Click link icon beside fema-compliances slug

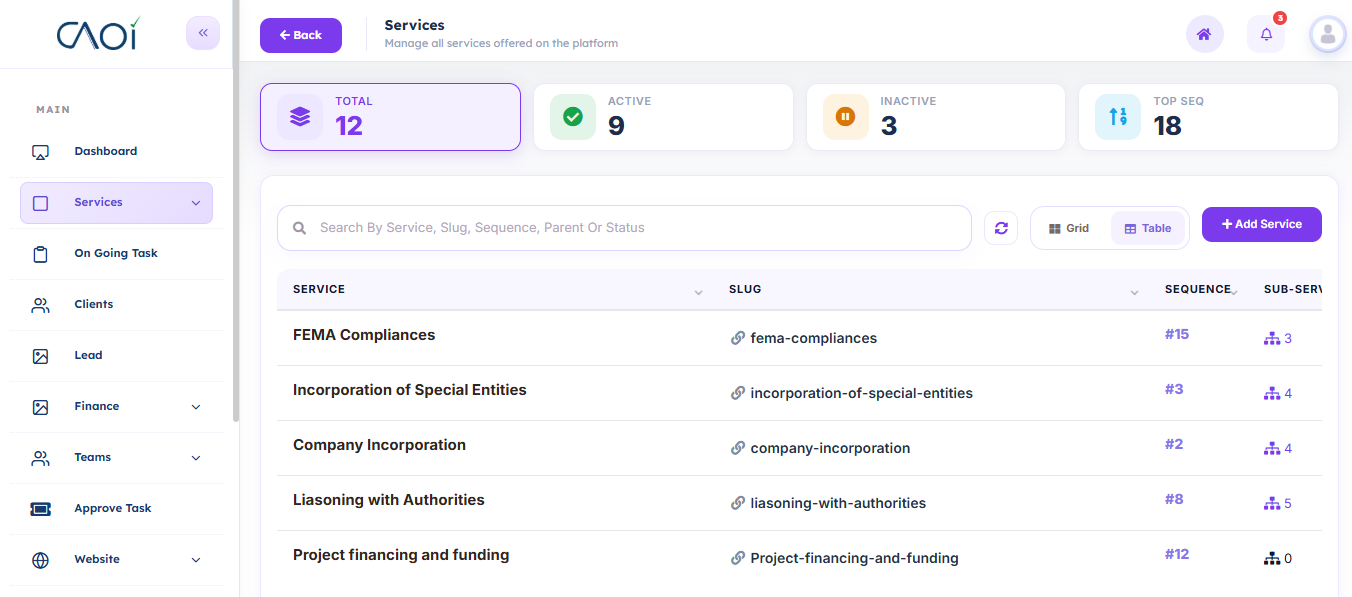[x=738, y=338]
